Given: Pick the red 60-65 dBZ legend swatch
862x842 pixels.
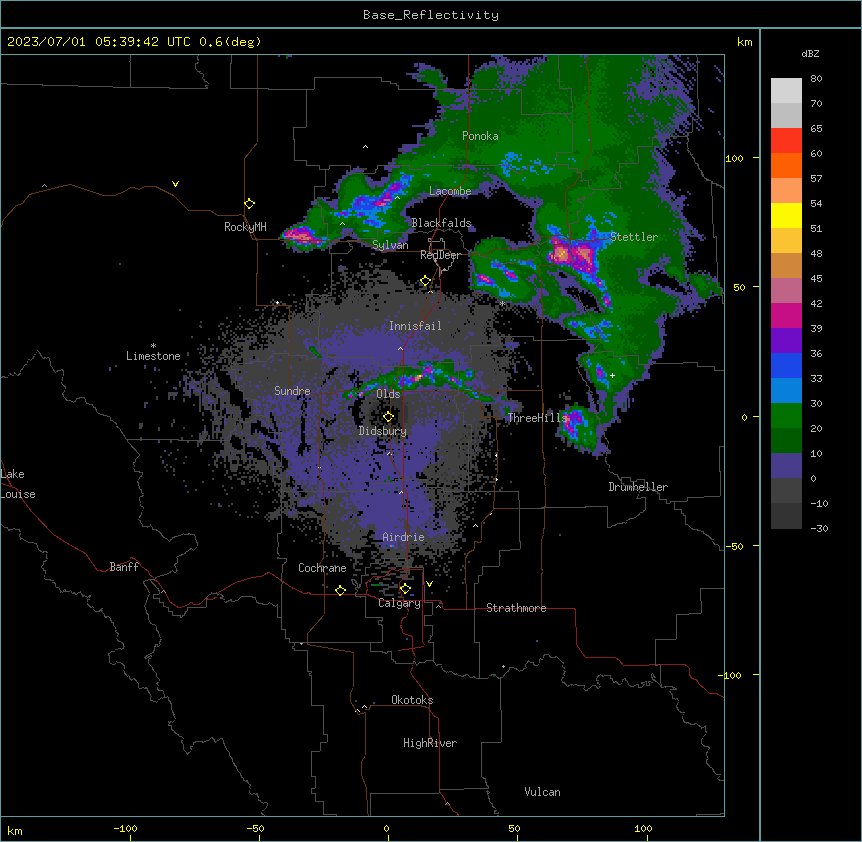Looking at the screenshot, I should point(786,141).
